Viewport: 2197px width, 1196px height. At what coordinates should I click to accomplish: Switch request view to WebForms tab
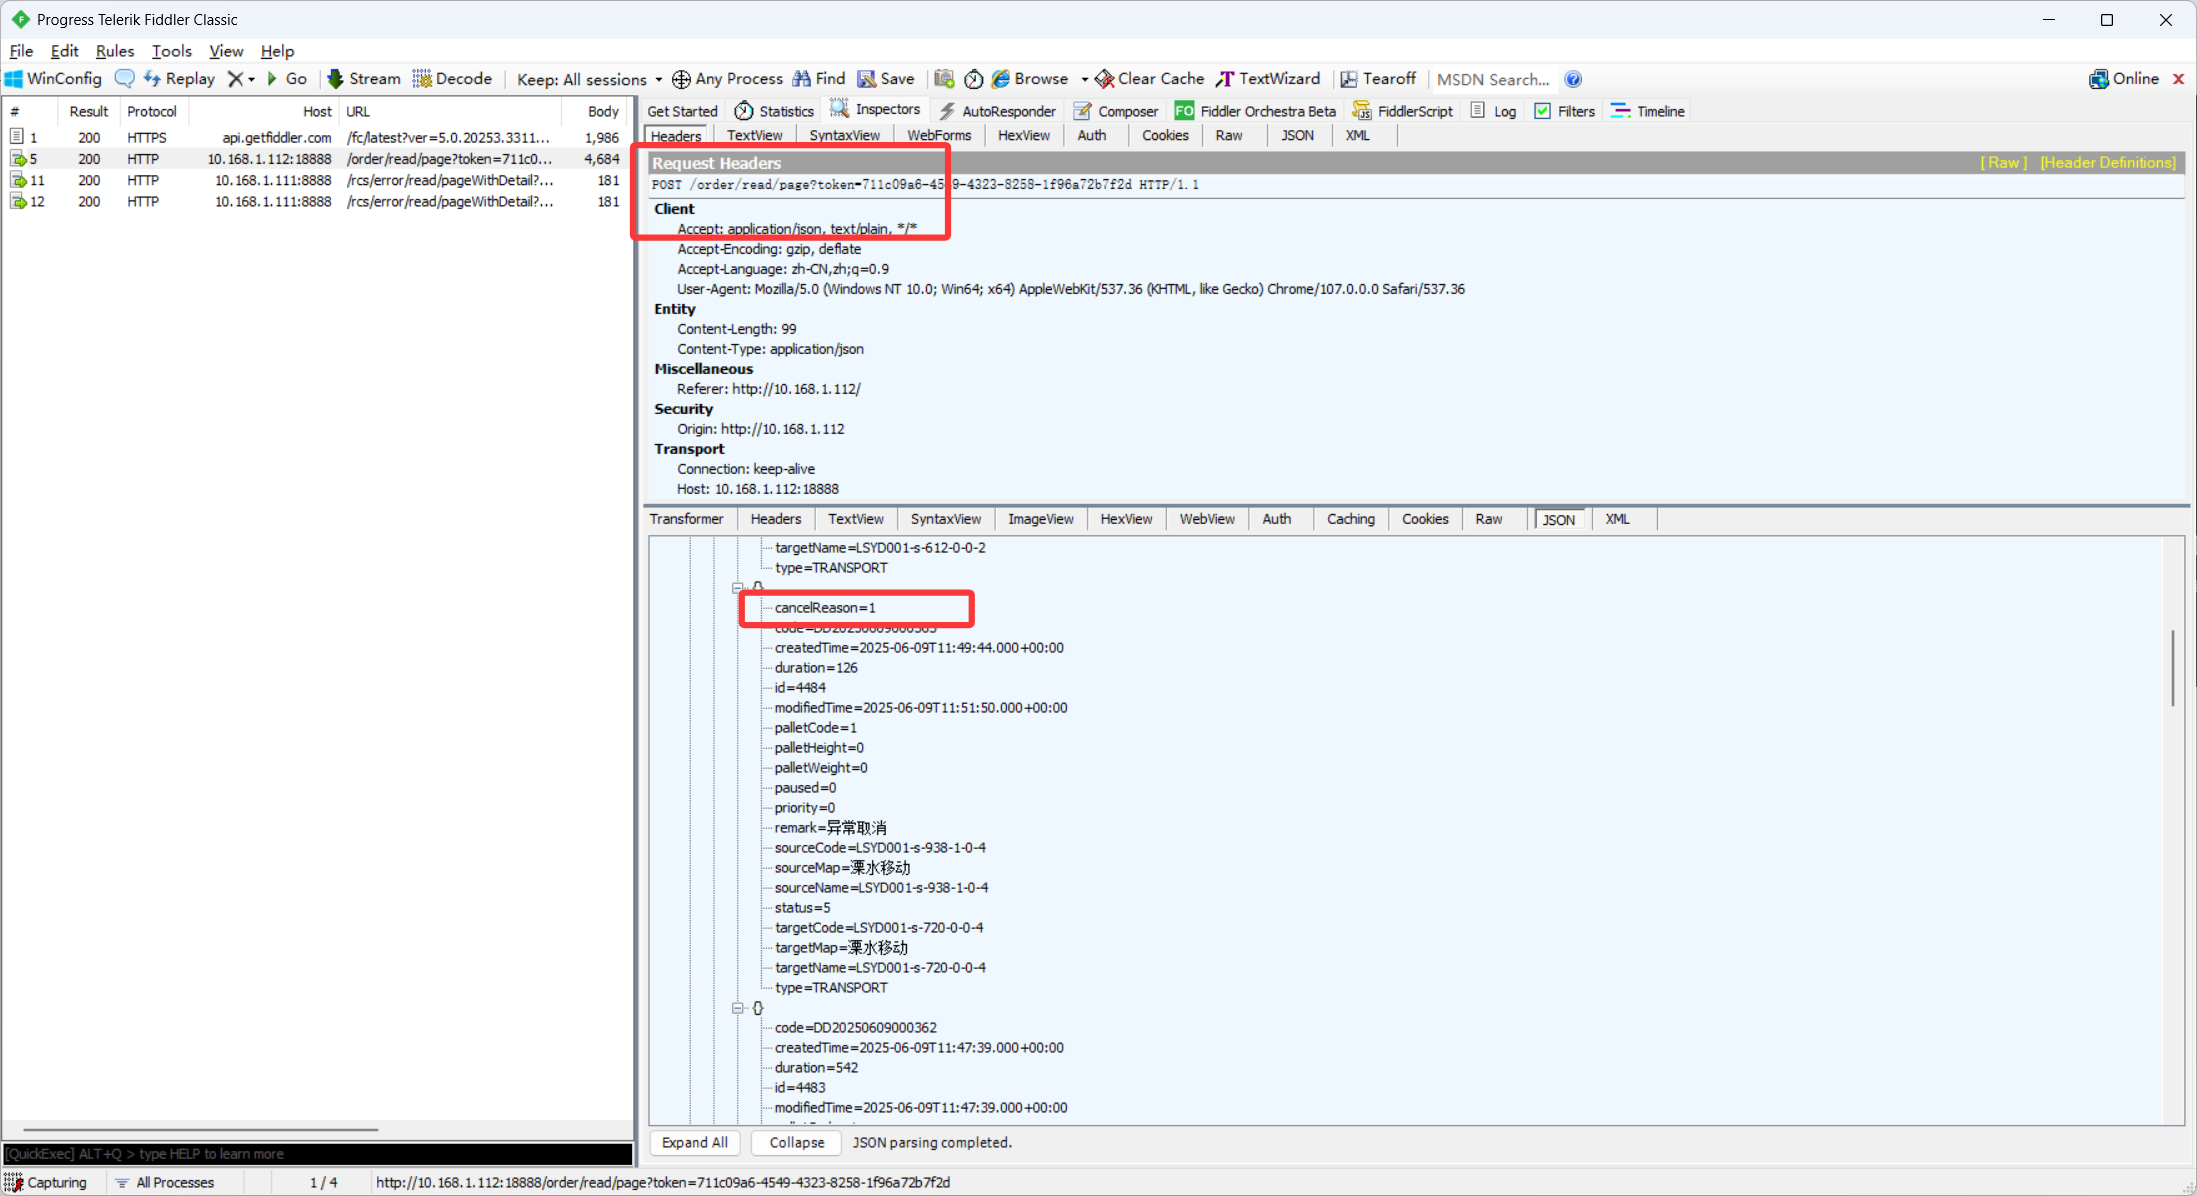click(939, 135)
